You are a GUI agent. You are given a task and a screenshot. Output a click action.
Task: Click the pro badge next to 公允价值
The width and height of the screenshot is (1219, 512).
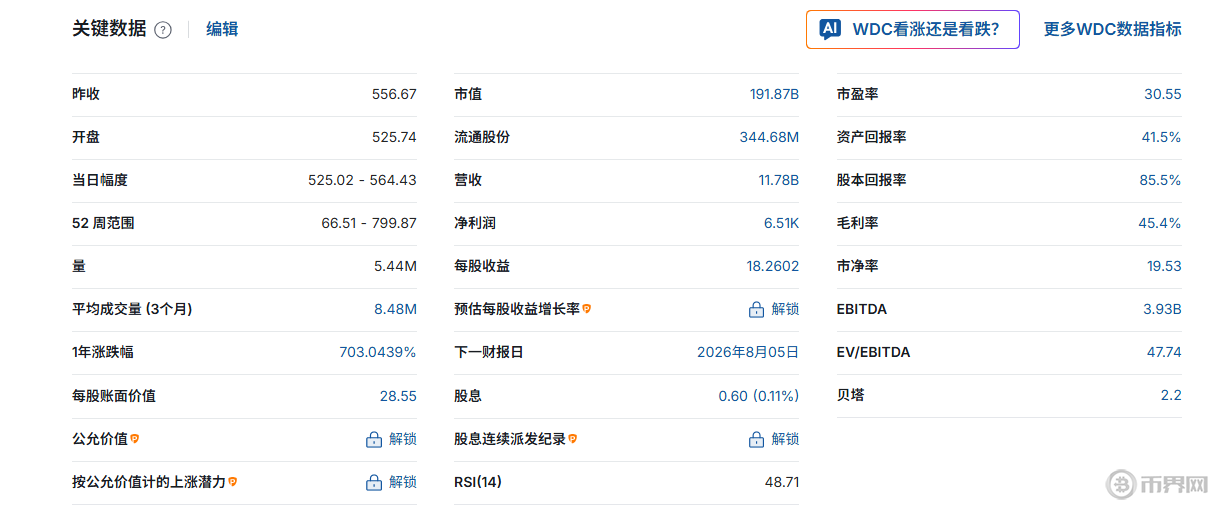(x=135, y=438)
